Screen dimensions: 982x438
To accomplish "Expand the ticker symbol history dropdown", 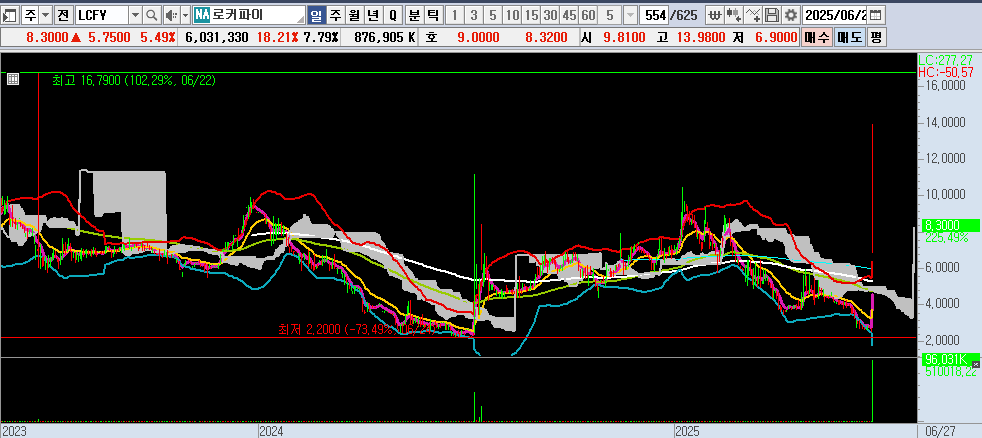I will pos(135,14).
